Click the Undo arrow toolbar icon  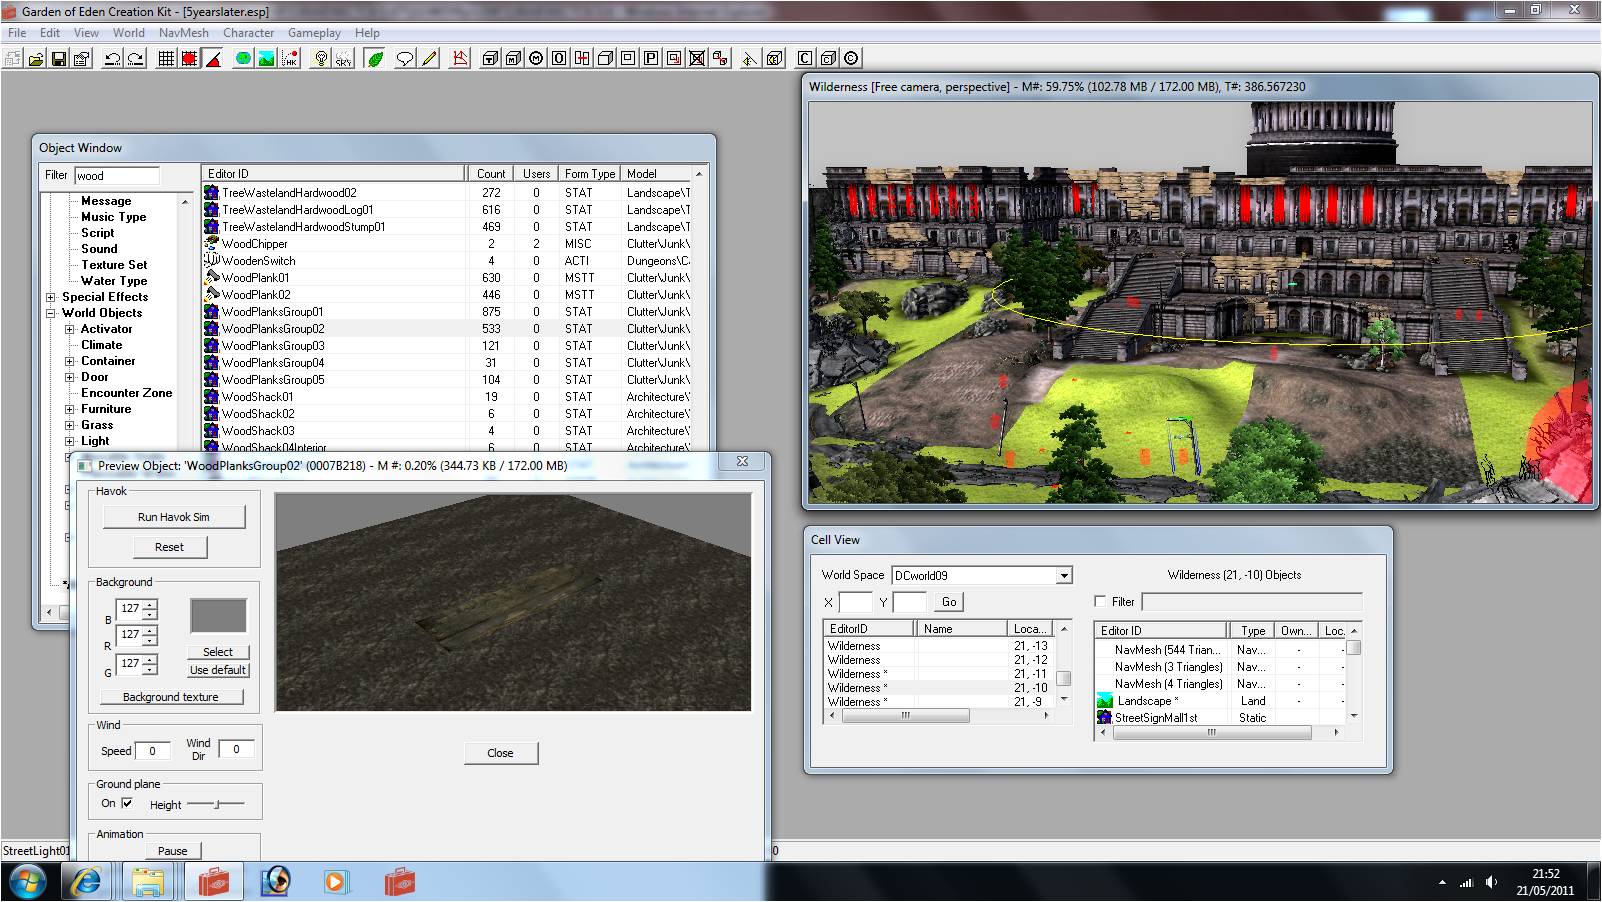click(112, 59)
